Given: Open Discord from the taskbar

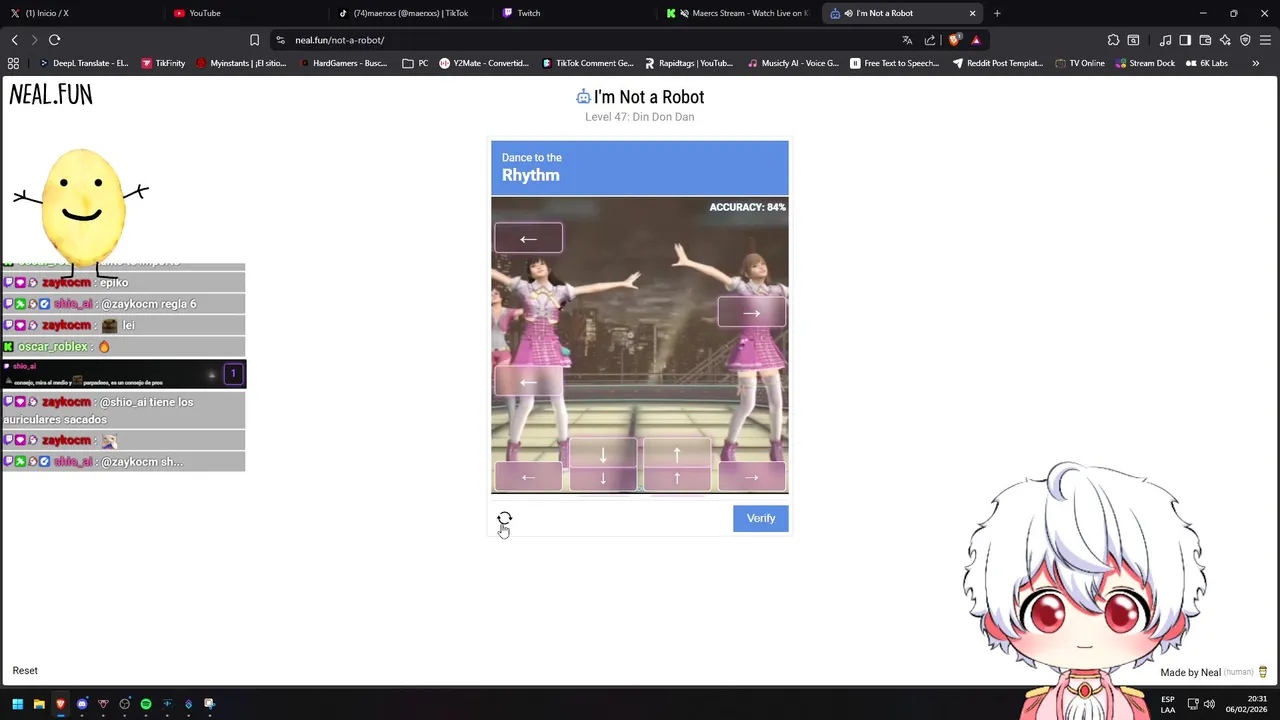Looking at the screenshot, I should tap(82, 704).
